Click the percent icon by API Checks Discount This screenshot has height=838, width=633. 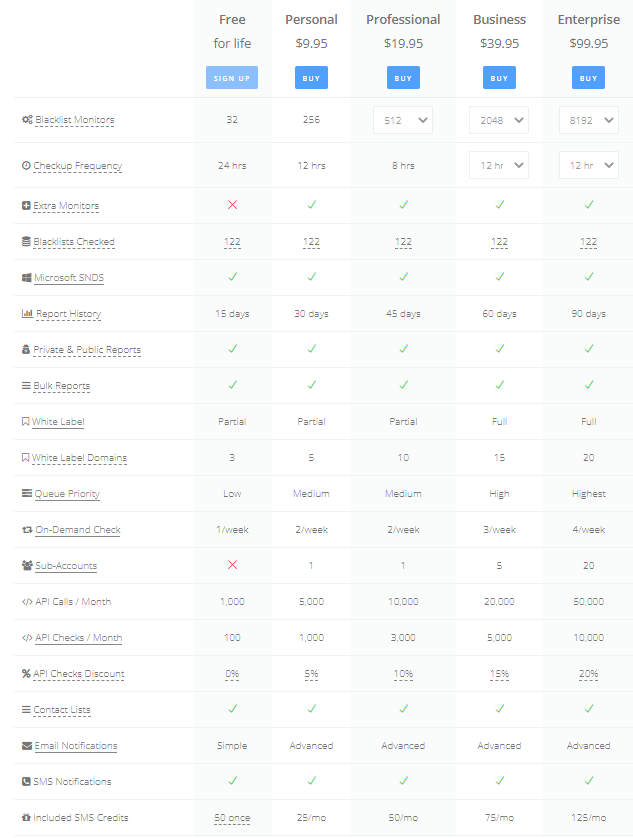pyautogui.click(x=26, y=674)
